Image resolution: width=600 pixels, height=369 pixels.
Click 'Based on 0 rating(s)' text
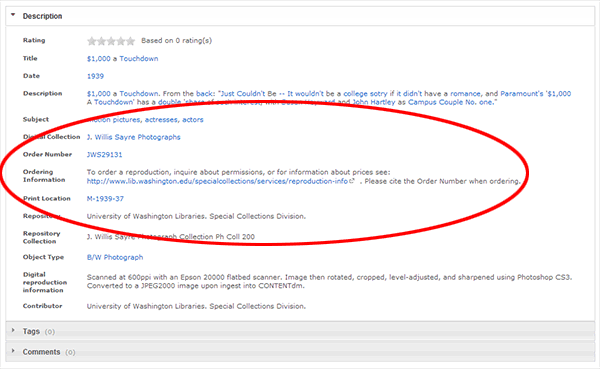click(x=176, y=41)
